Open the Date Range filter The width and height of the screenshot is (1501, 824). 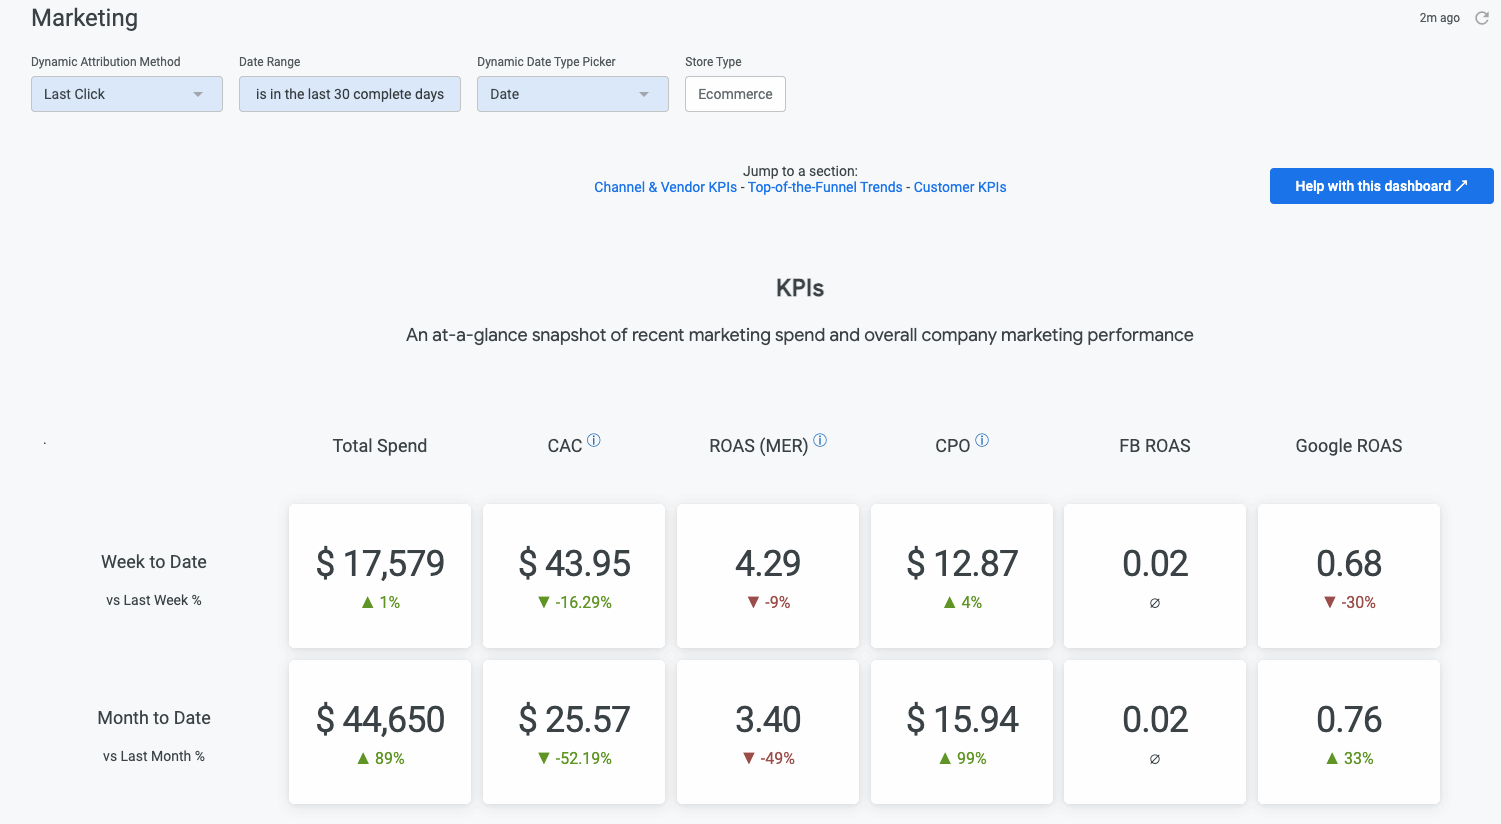[349, 94]
